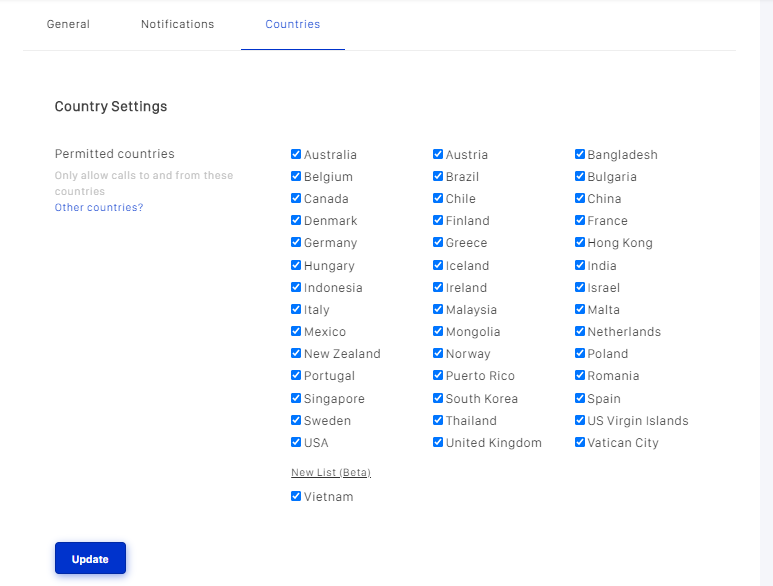Toggle the Brazil checkbox

(x=438, y=176)
